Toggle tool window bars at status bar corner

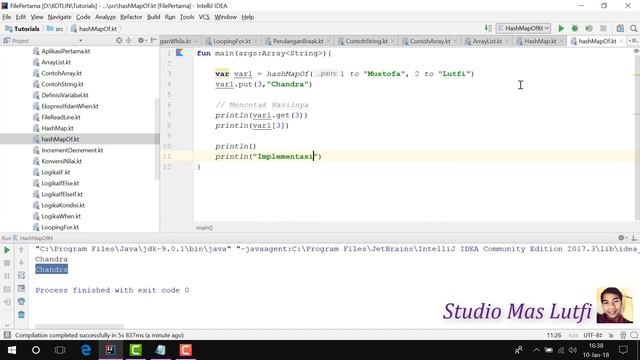point(7,335)
